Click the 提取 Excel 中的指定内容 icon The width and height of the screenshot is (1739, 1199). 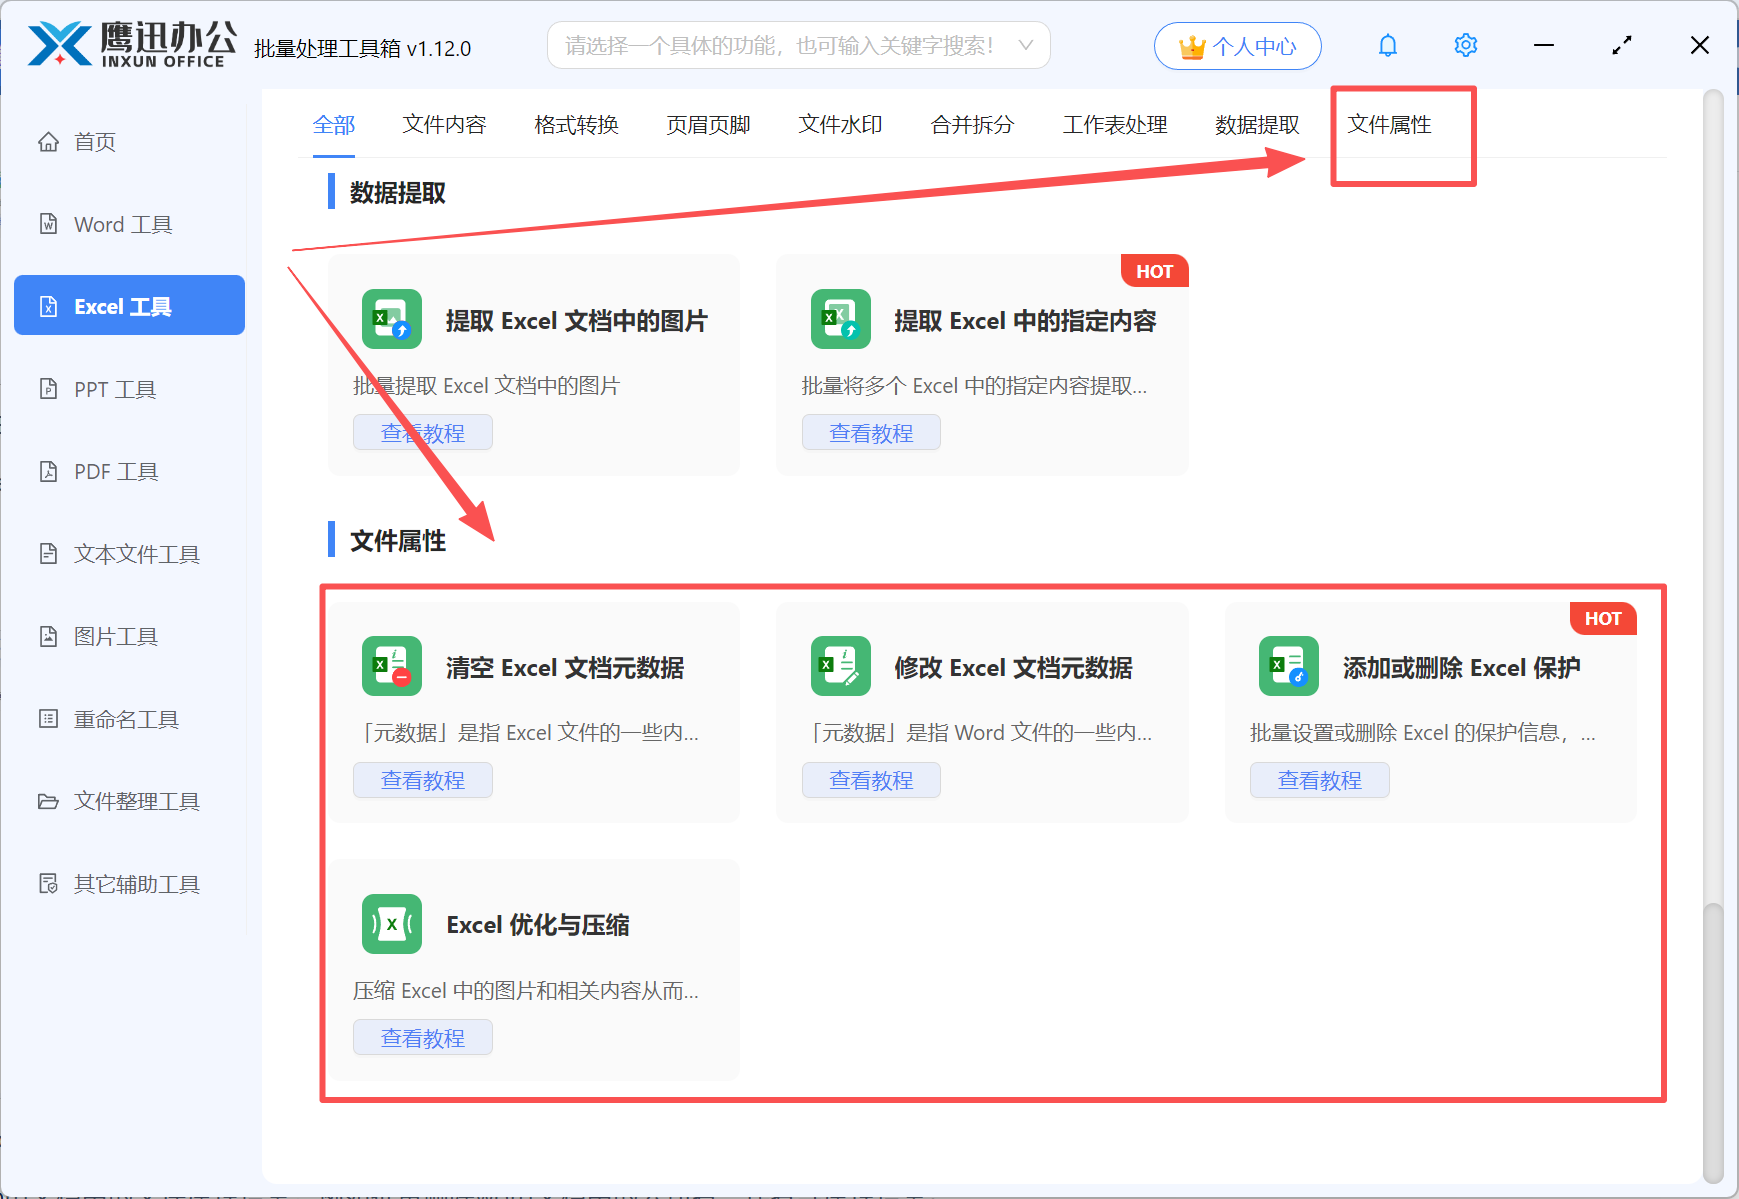[x=840, y=320]
